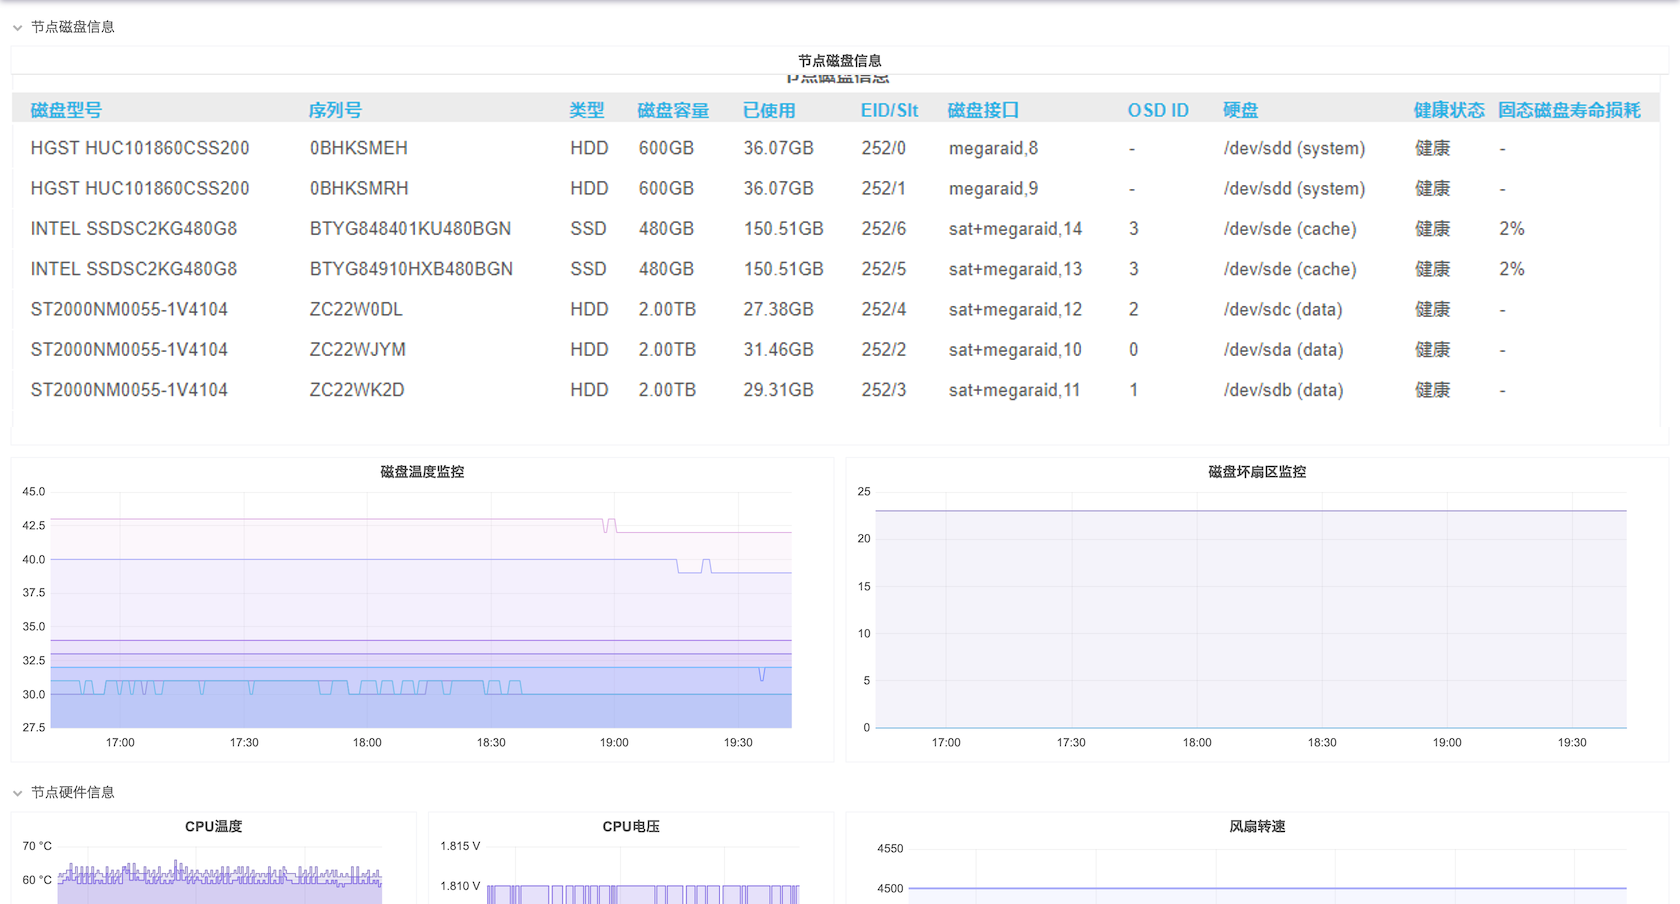Open the CPU温度 panel title menu
Screen dimensions: 1680x904
(213, 827)
